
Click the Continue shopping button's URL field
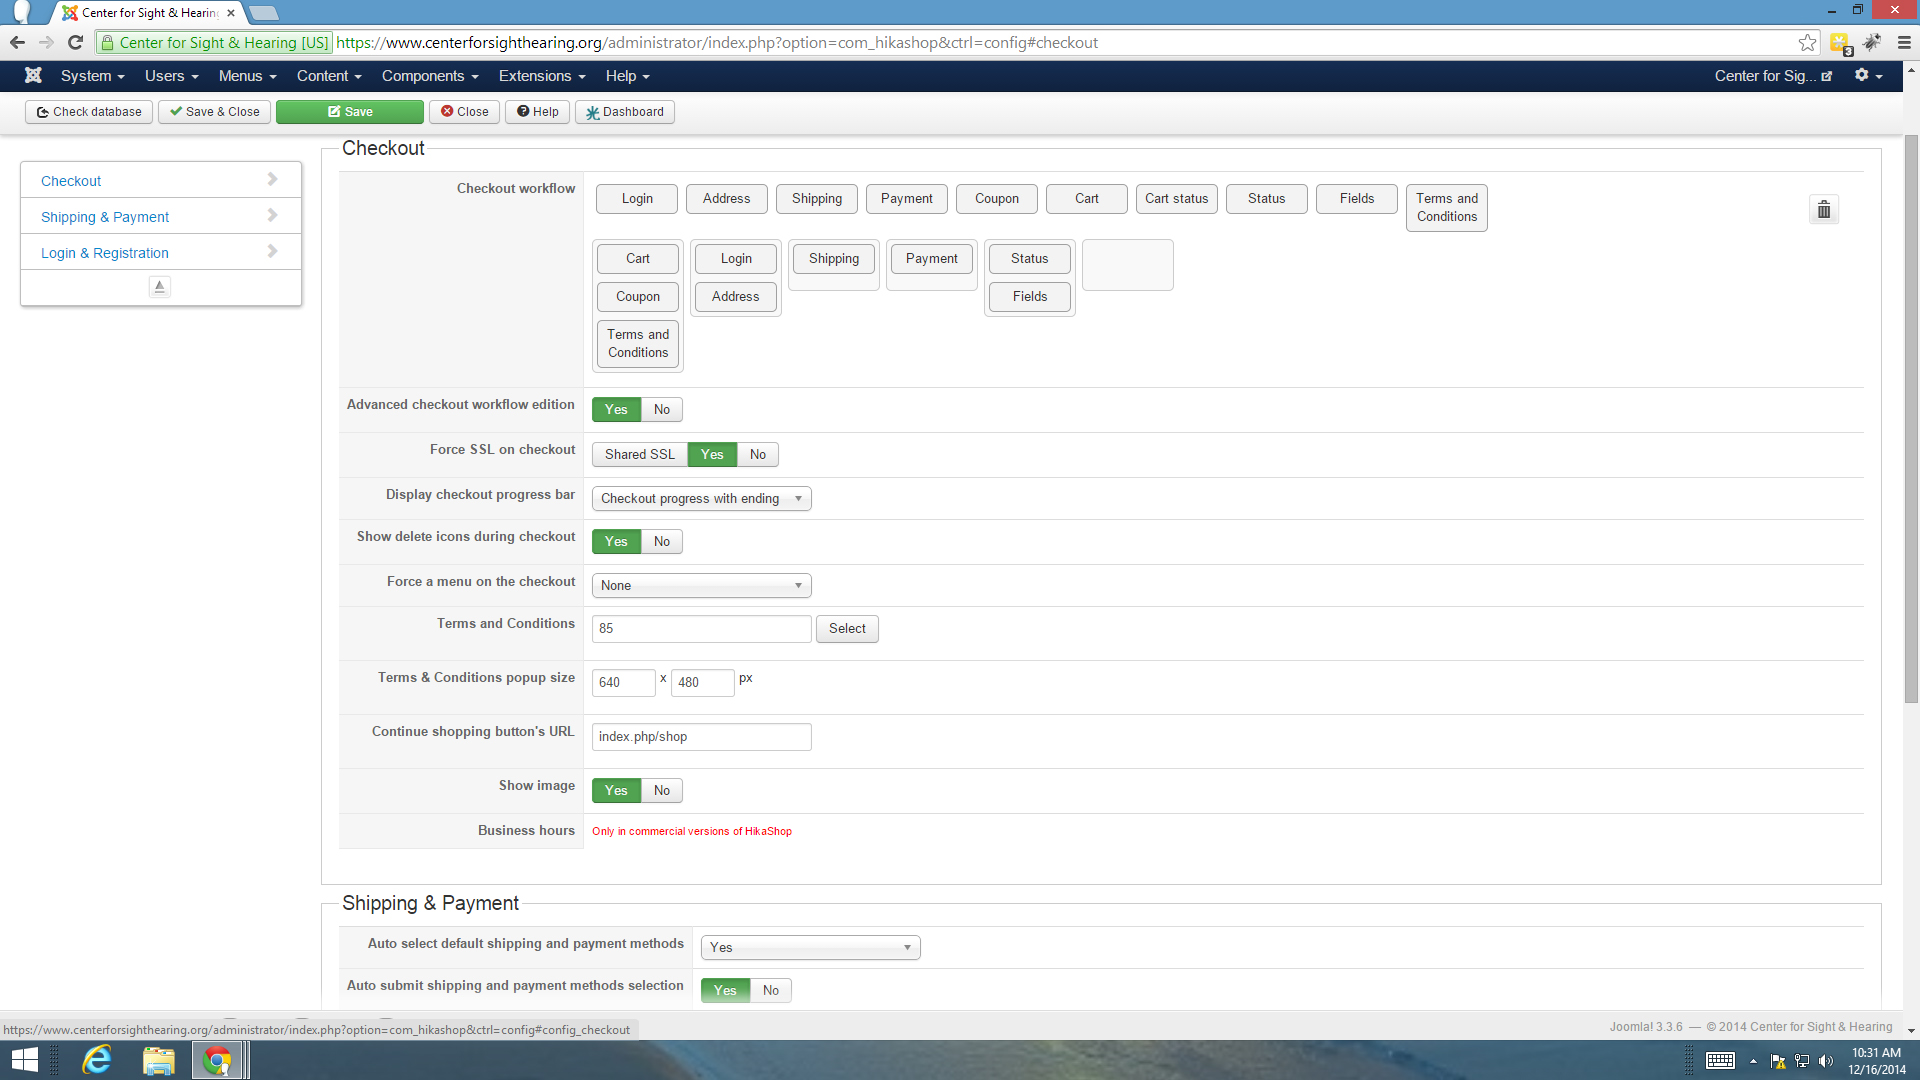pyautogui.click(x=701, y=737)
